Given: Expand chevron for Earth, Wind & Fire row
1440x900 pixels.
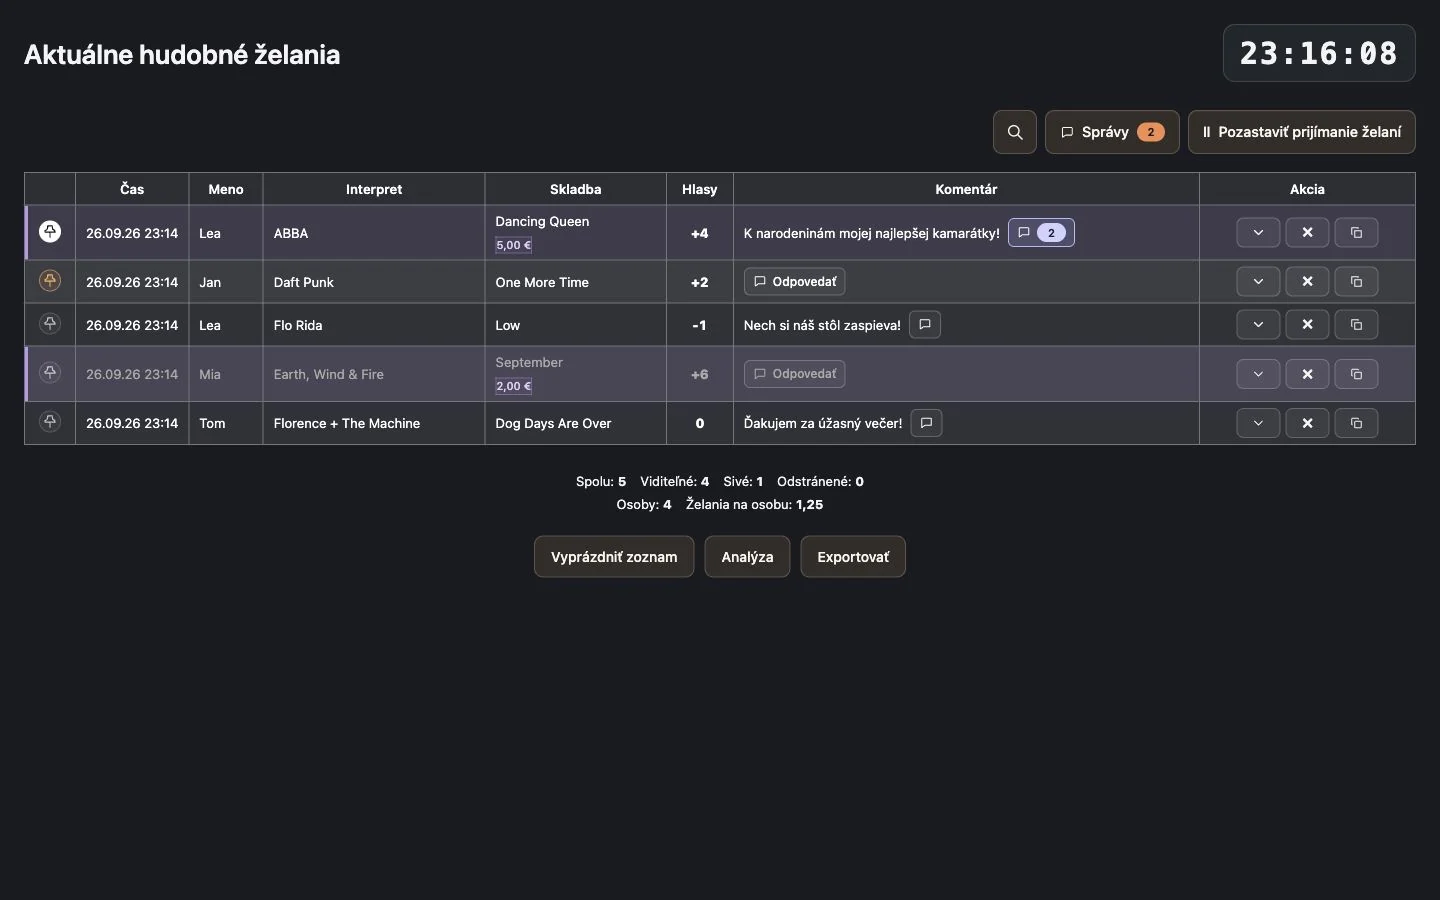Looking at the screenshot, I should click(x=1258, y=374).
